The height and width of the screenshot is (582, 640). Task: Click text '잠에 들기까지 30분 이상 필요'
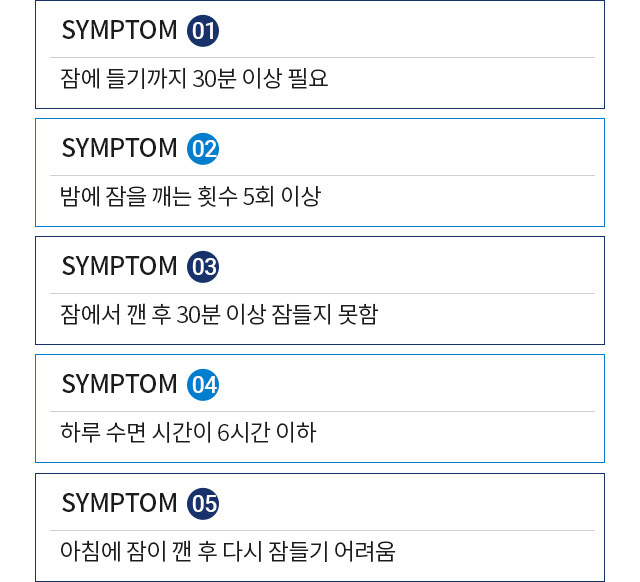(194, 78)
